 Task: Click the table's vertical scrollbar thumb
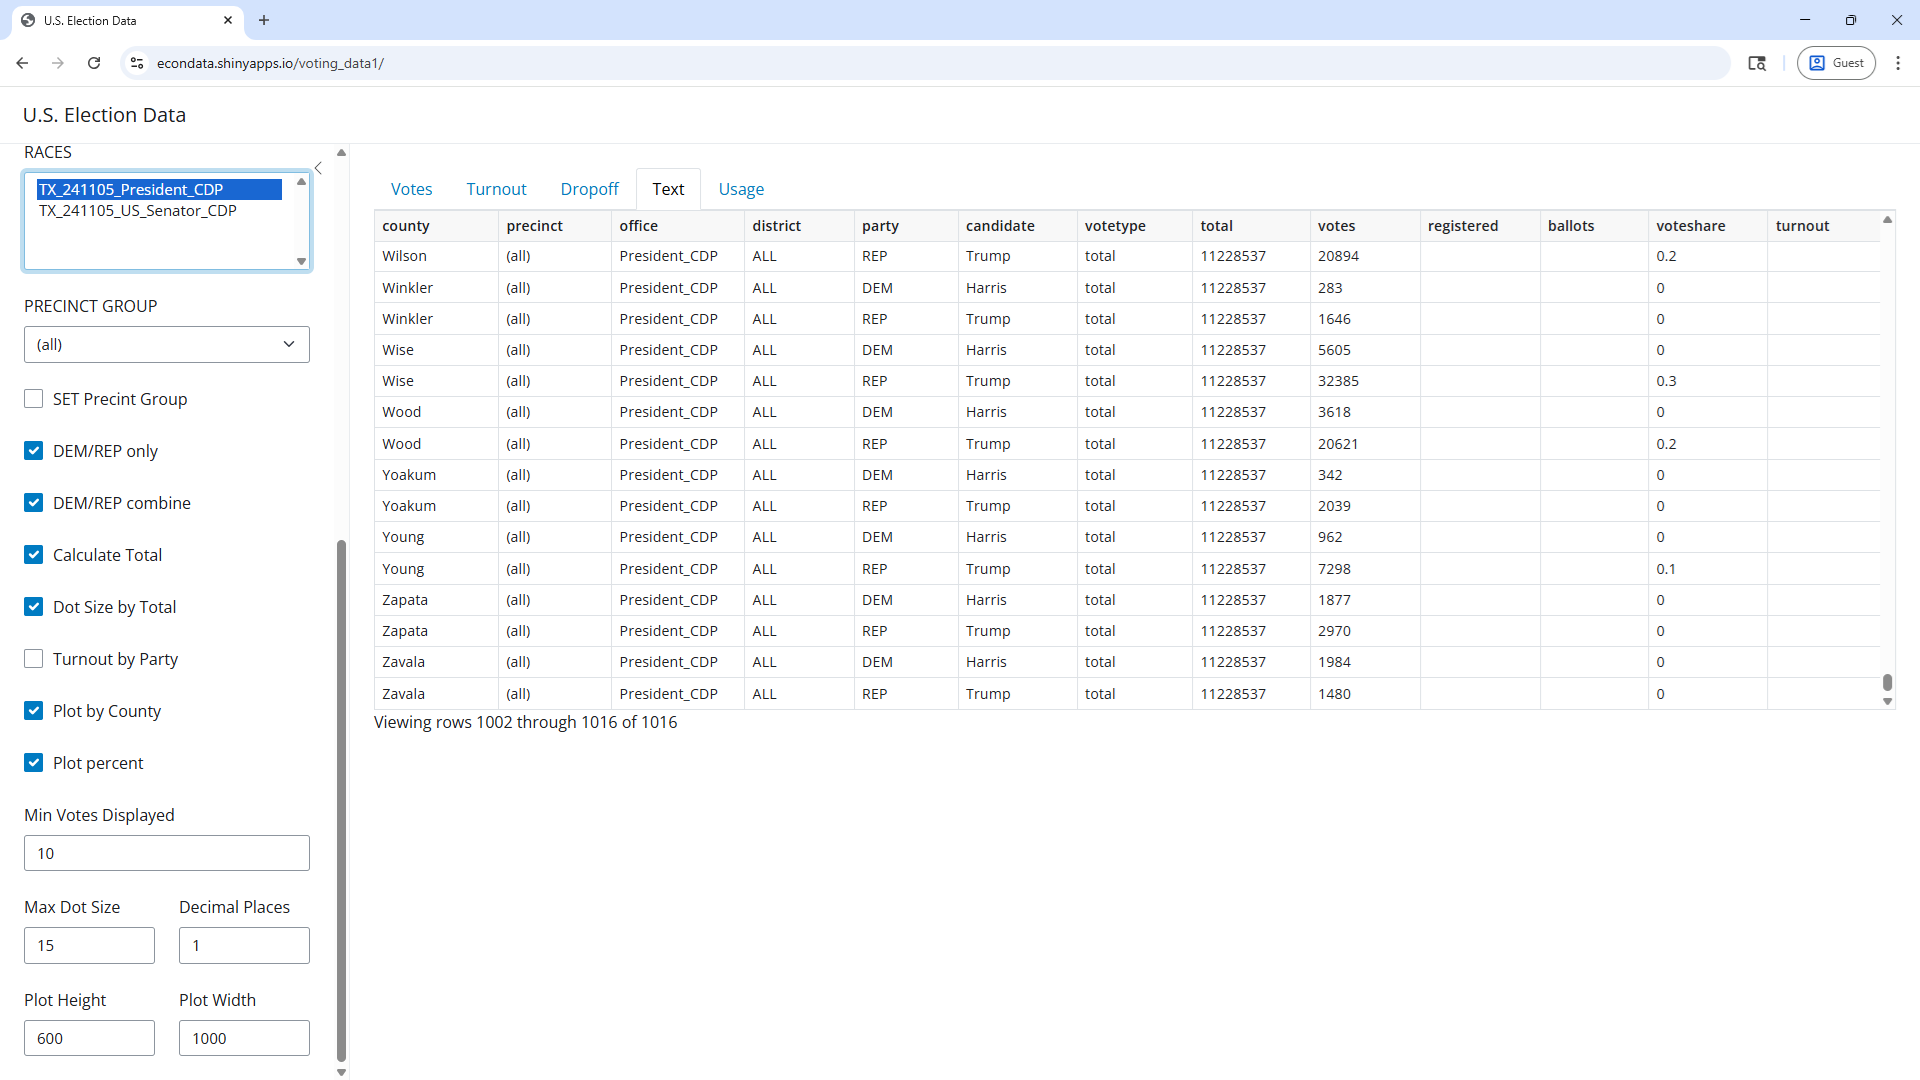[x=1887, y=682]
